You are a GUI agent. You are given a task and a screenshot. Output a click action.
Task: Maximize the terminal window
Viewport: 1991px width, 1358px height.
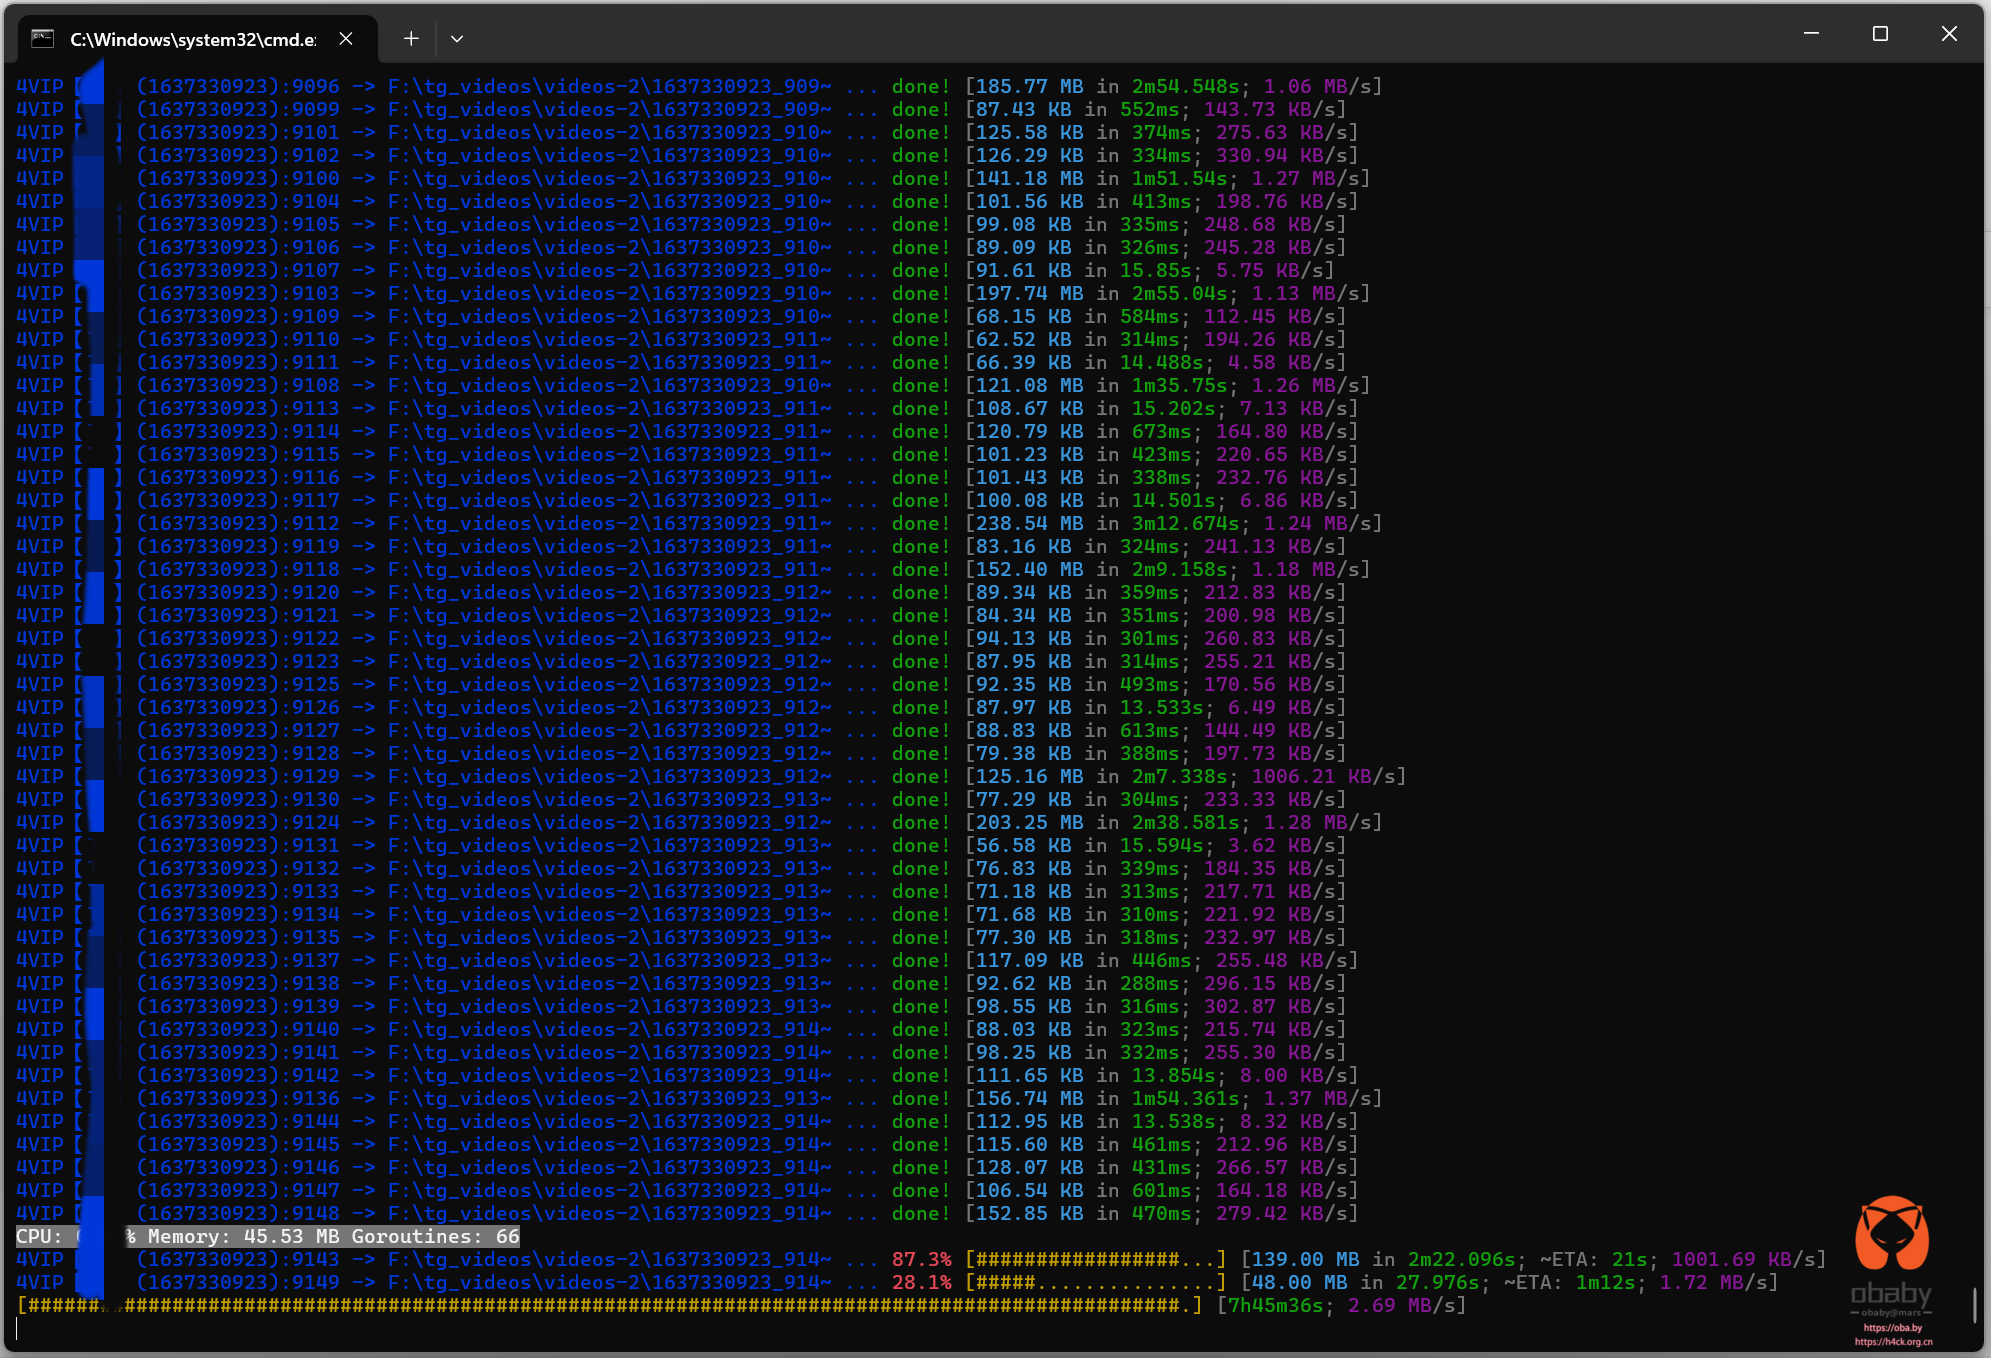(1880, 34)
